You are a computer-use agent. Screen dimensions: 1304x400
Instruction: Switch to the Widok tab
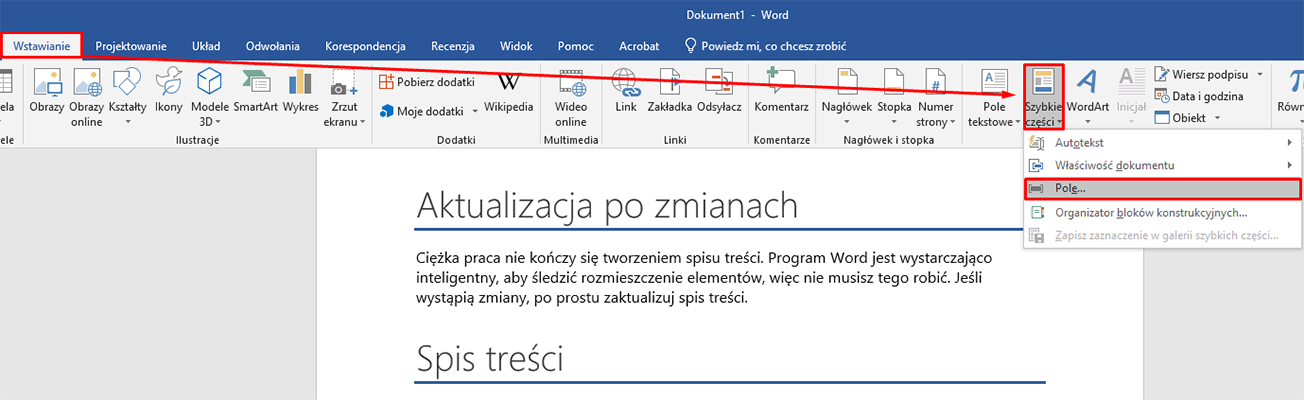click(x=516, y=46)
